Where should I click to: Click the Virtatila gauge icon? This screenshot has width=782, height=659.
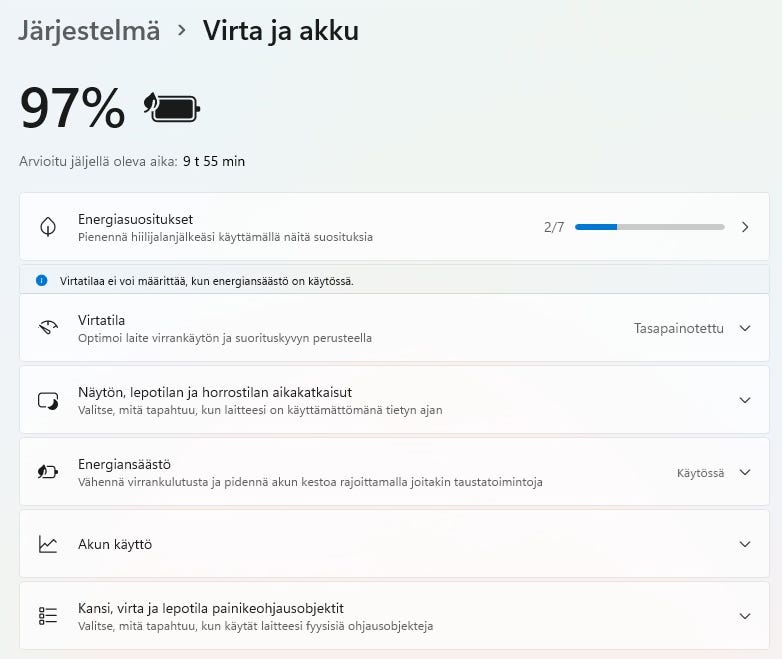coord(48,328)
